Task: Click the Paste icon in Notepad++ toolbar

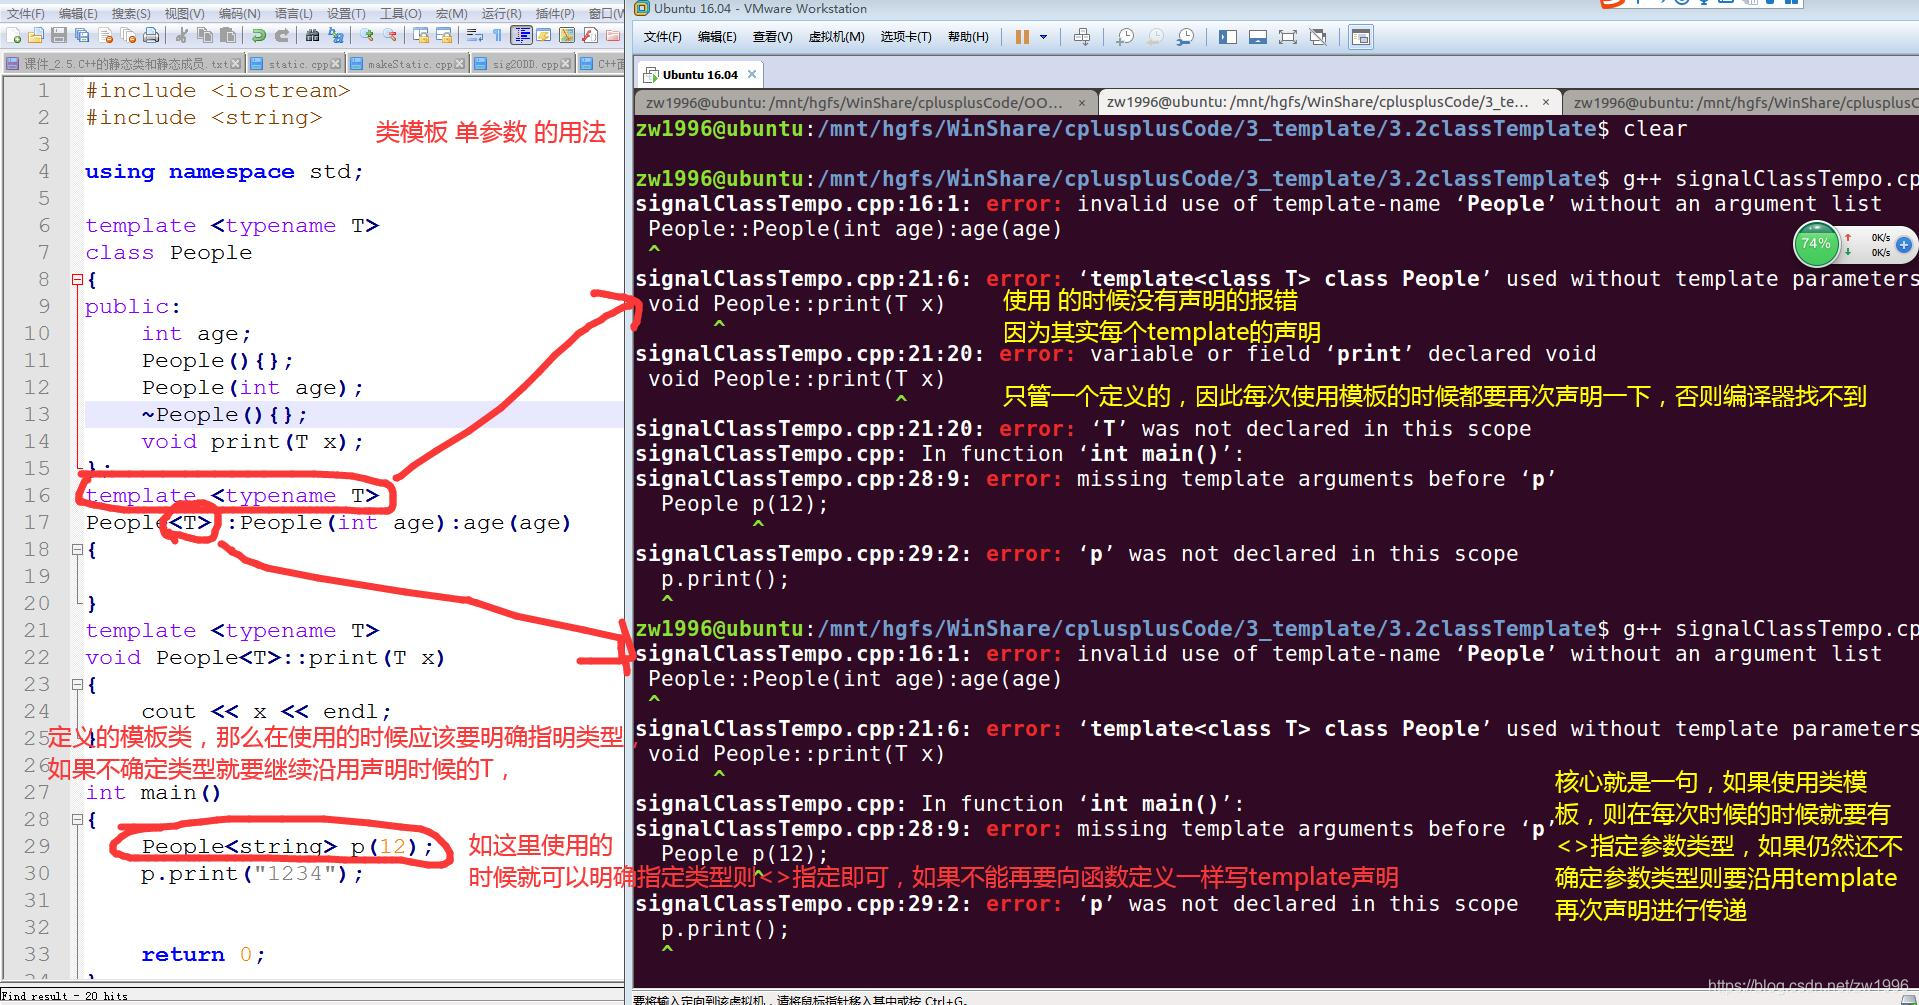Action: tap(228, 36)
